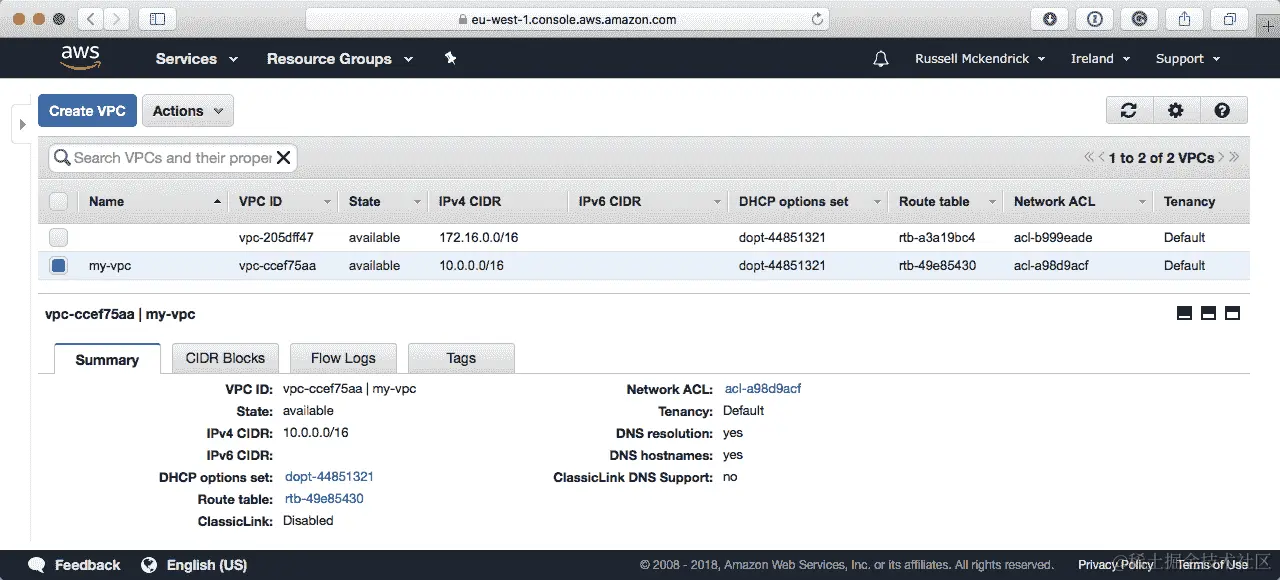The width and height of the screenshot is (1280, 580).
Task: Click the vpc-ccef75aa cell in table
Action: 277,265
